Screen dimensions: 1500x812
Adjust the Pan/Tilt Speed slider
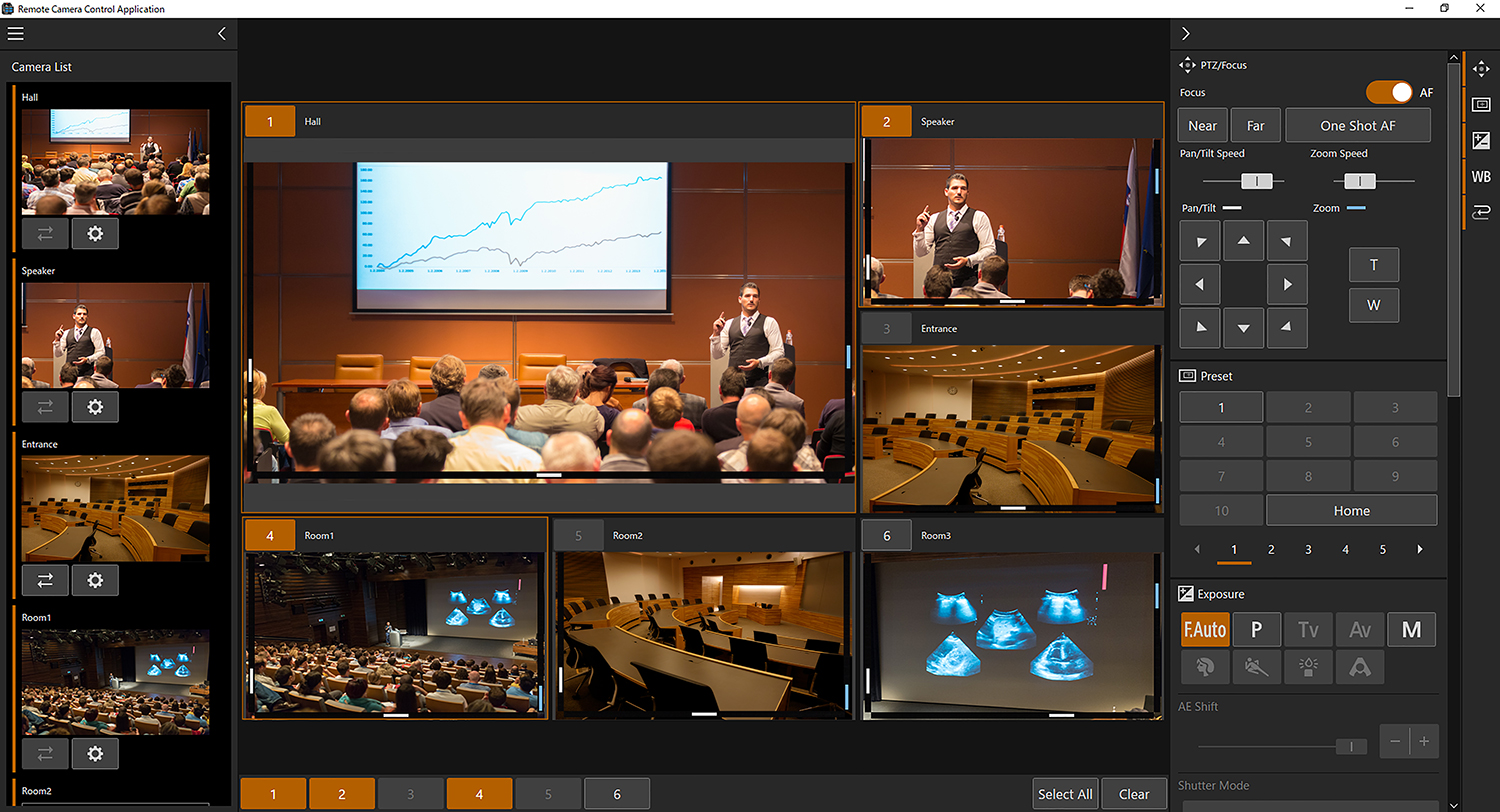coord(1256,181)
